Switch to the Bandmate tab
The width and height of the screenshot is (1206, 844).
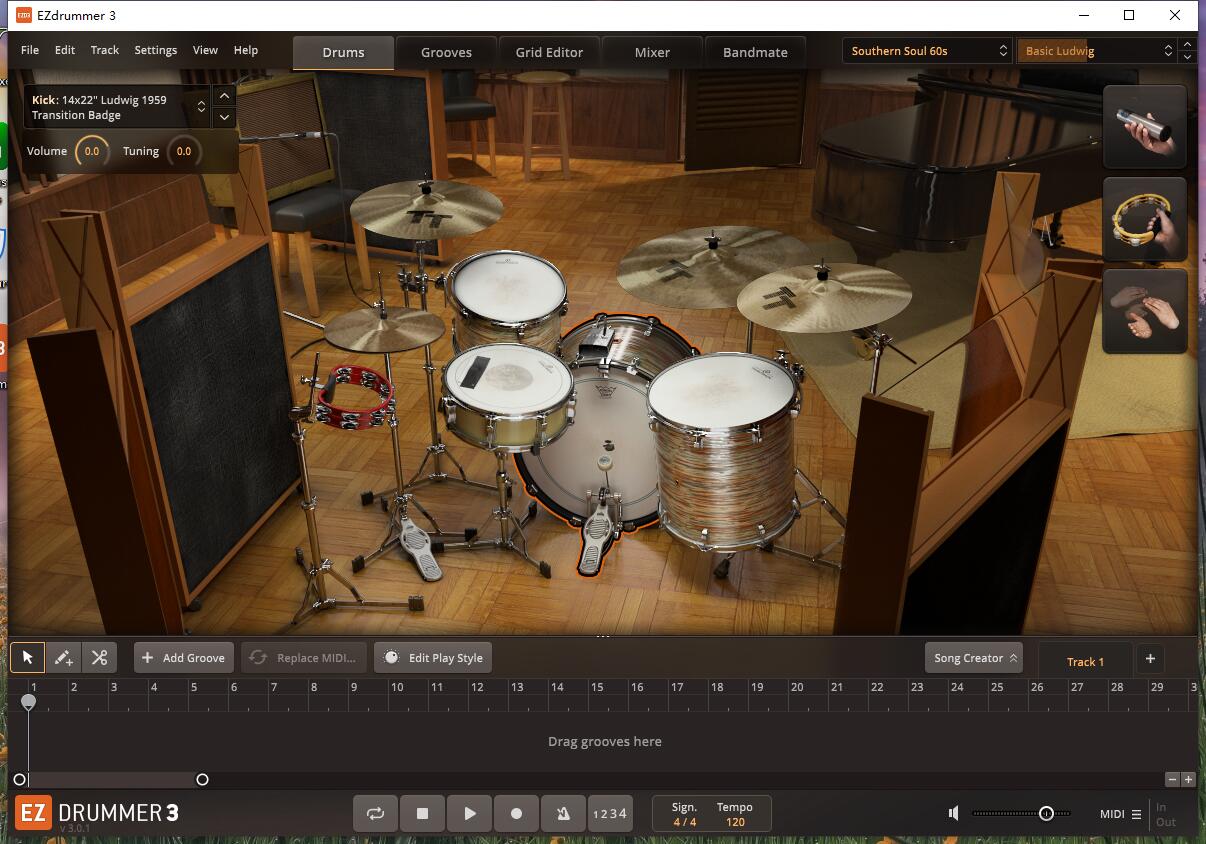click(x=755, y=52)
